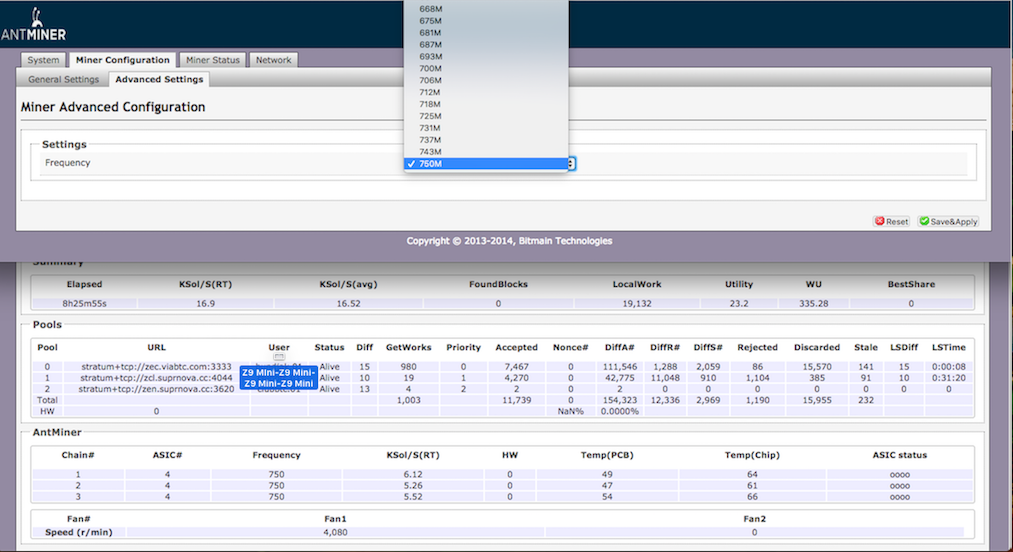
Task: Click the WU value 335.28
Action: point(813,303)
